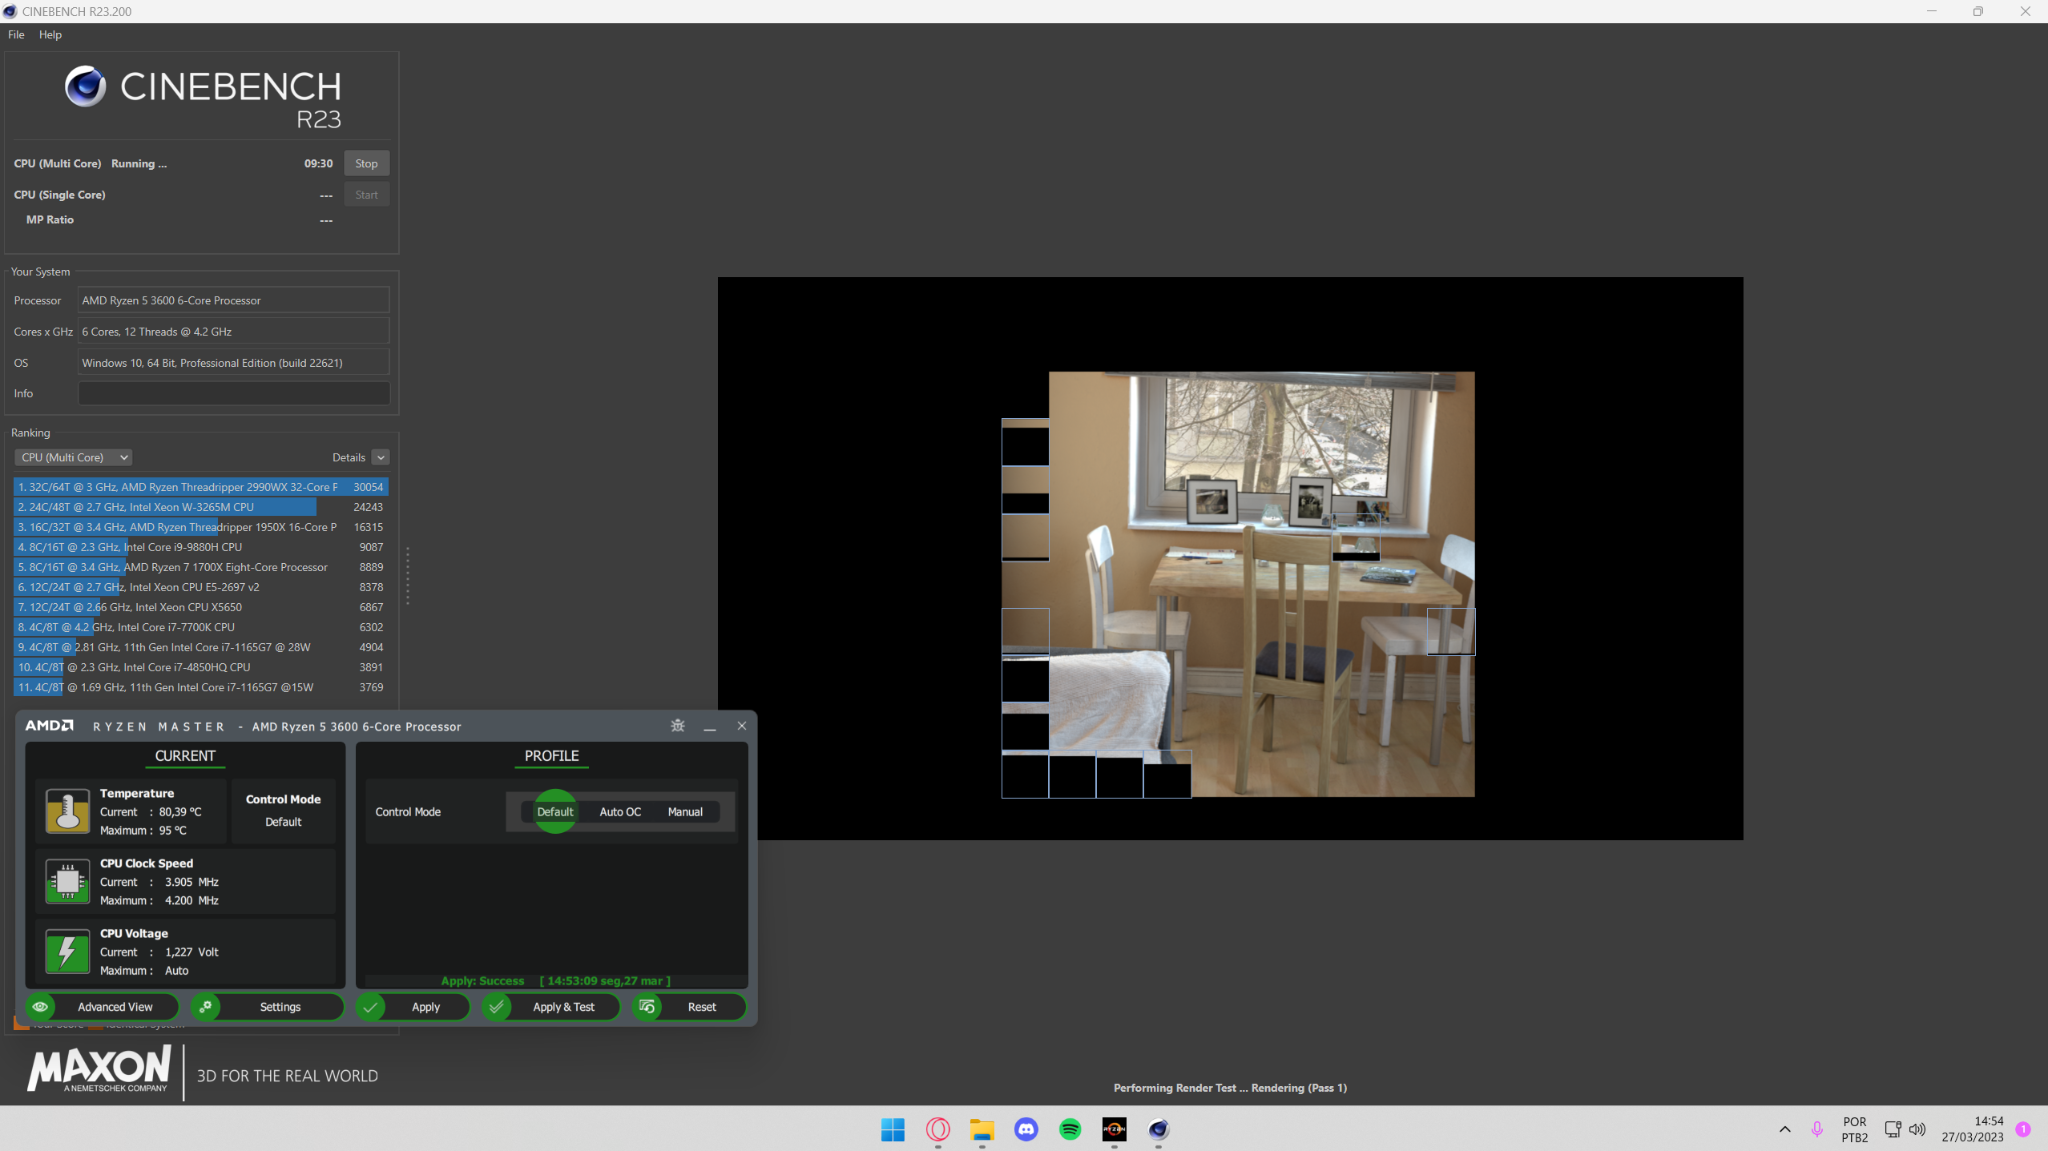Click the Apply & Test button
This screenshot has width=2048, height=1151.
pyautogui.click(x=552, y=1007)
